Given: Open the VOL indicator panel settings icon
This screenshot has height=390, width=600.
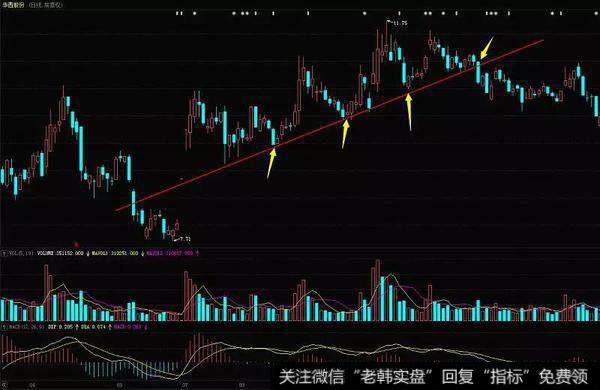Looking at the screenshot, I should 5,253.
